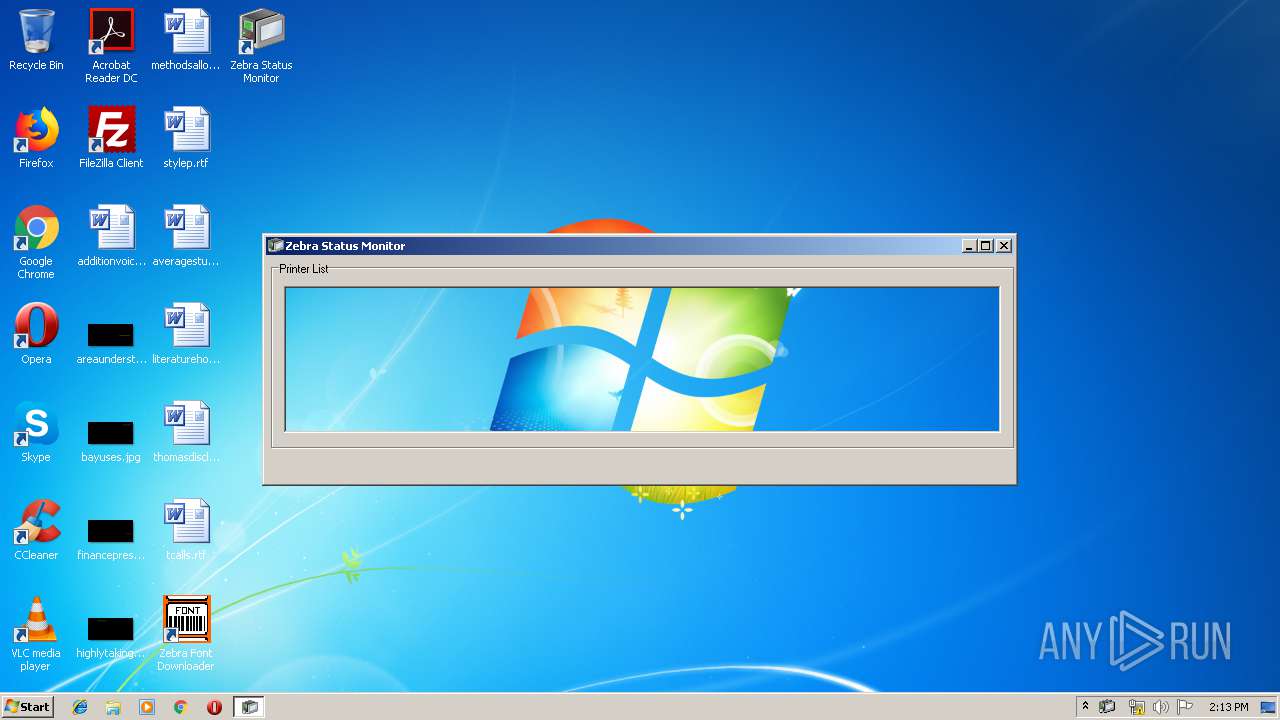This screenshot has width=1280, height=720.
Task: Open Action Center flag icon
Action: click(x=1185, y=707)
